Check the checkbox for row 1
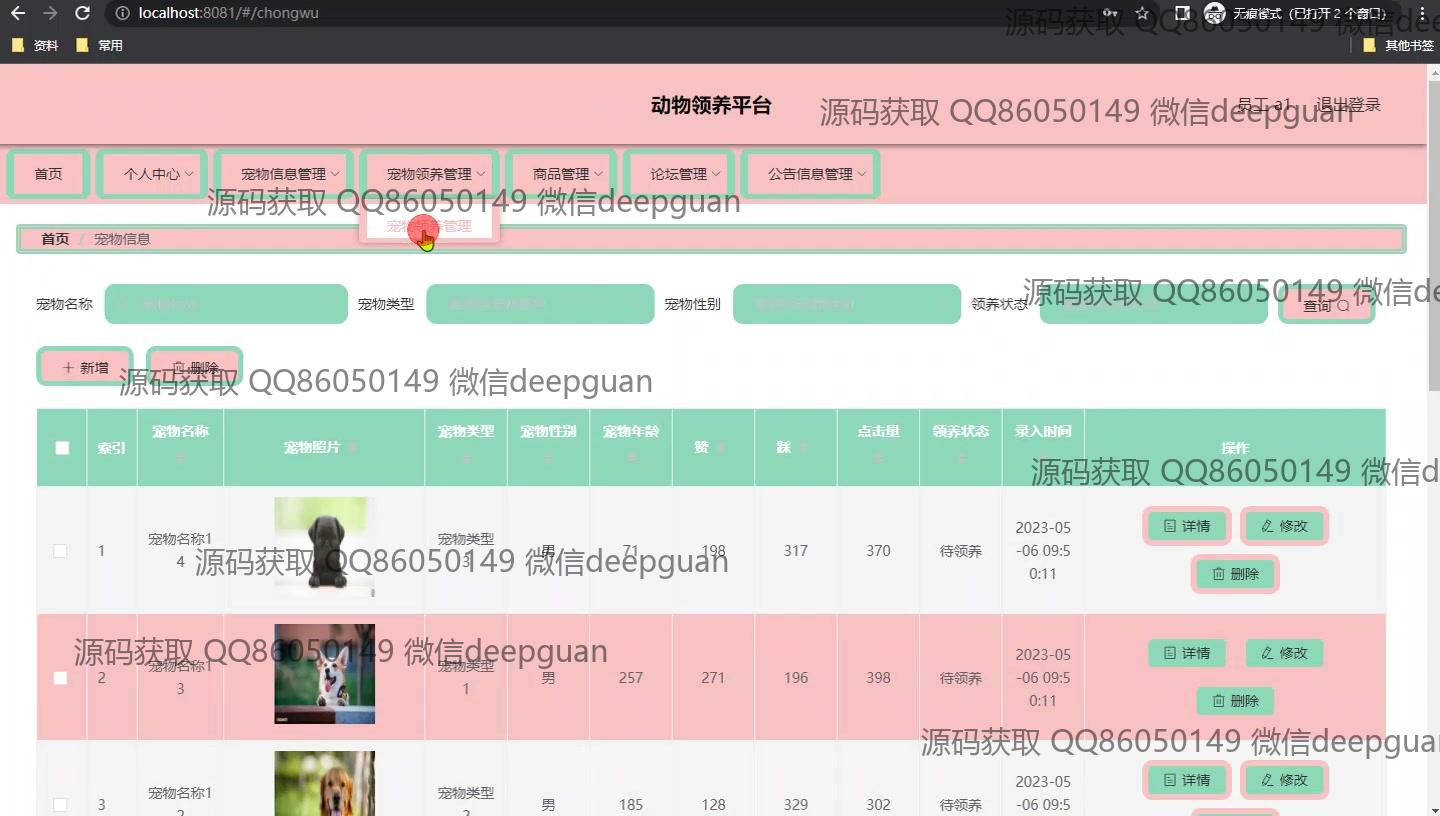Screen dimensions: 1440x816 click(60, 551)
